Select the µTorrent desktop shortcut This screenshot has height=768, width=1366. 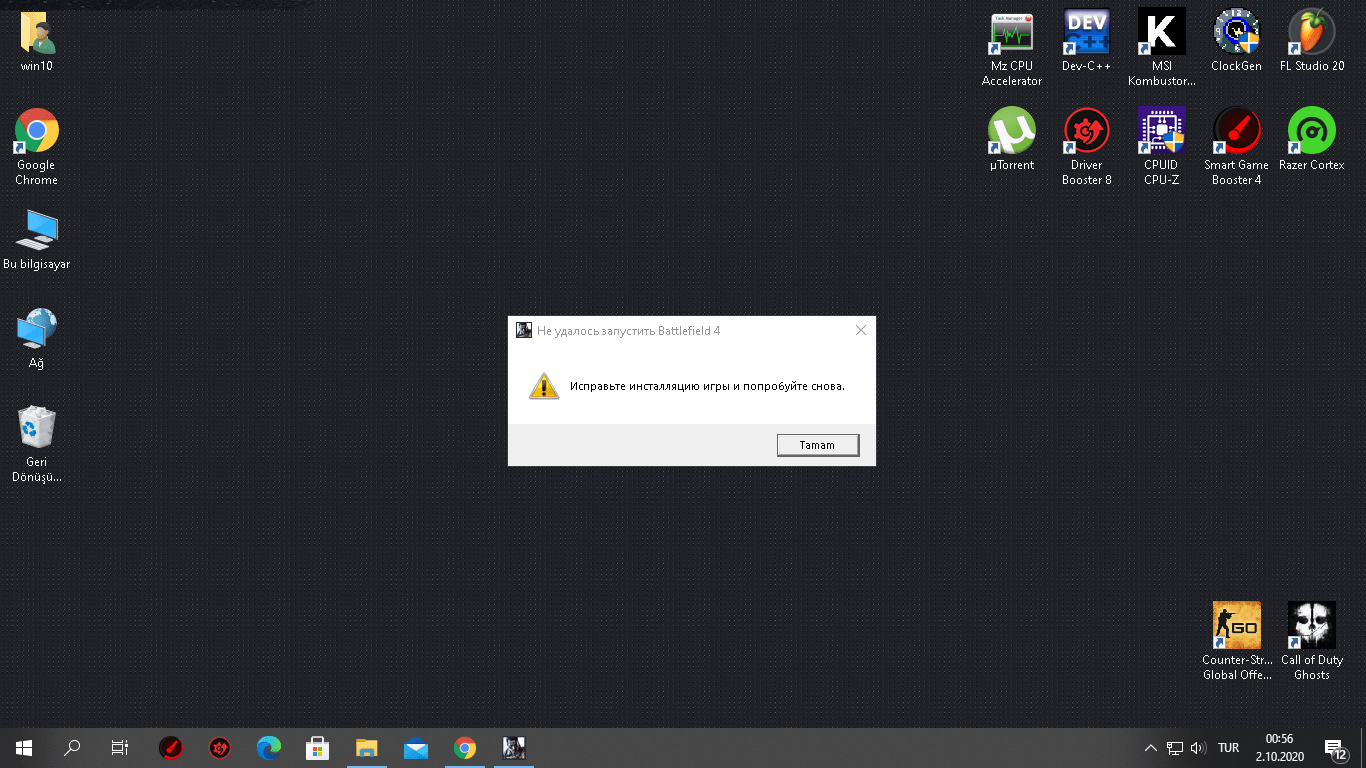[x=1012, y=140]
